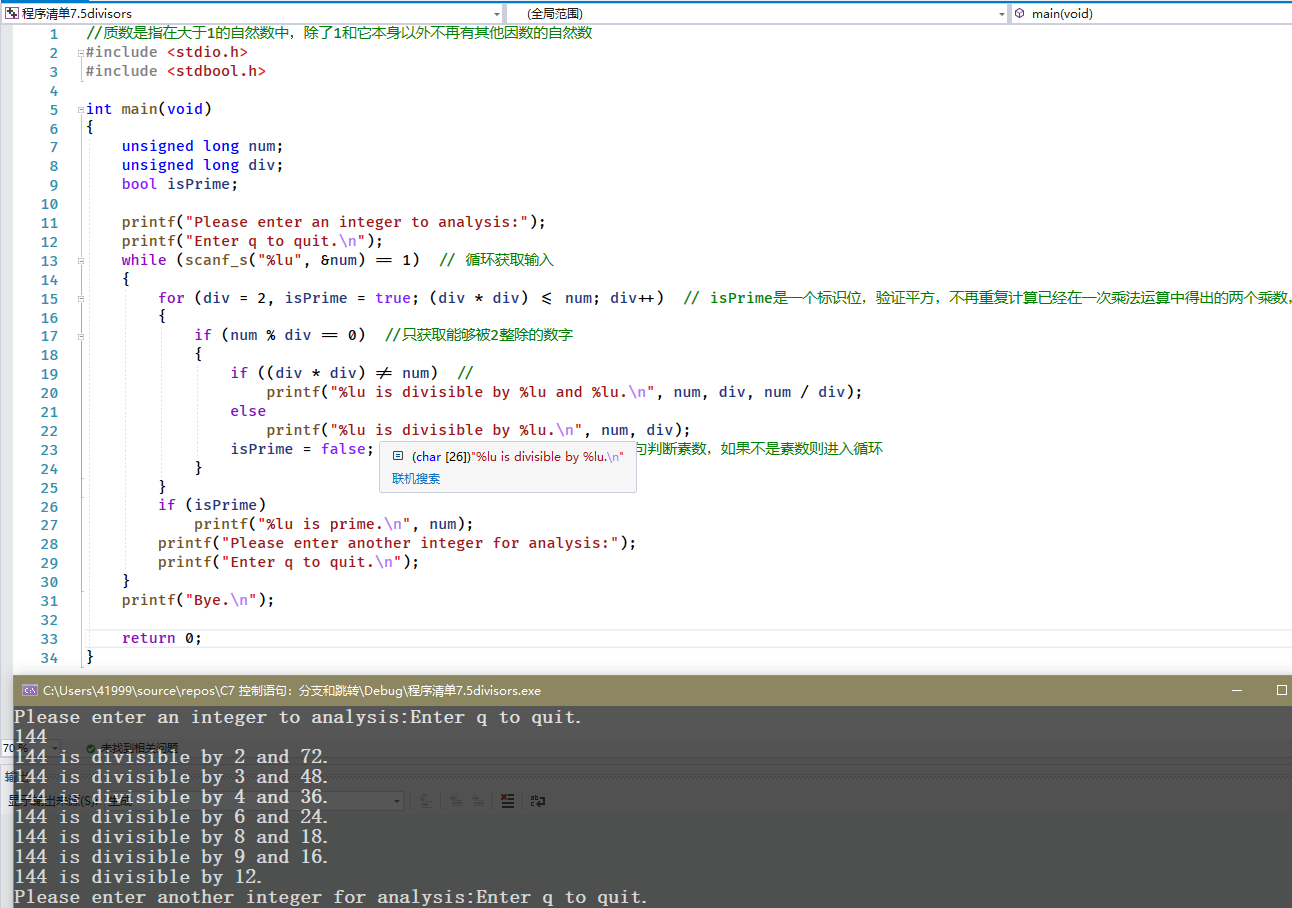Click console line 'divisible by 2 and 72'
This screenshot has height=908, width=1292.
171,757
